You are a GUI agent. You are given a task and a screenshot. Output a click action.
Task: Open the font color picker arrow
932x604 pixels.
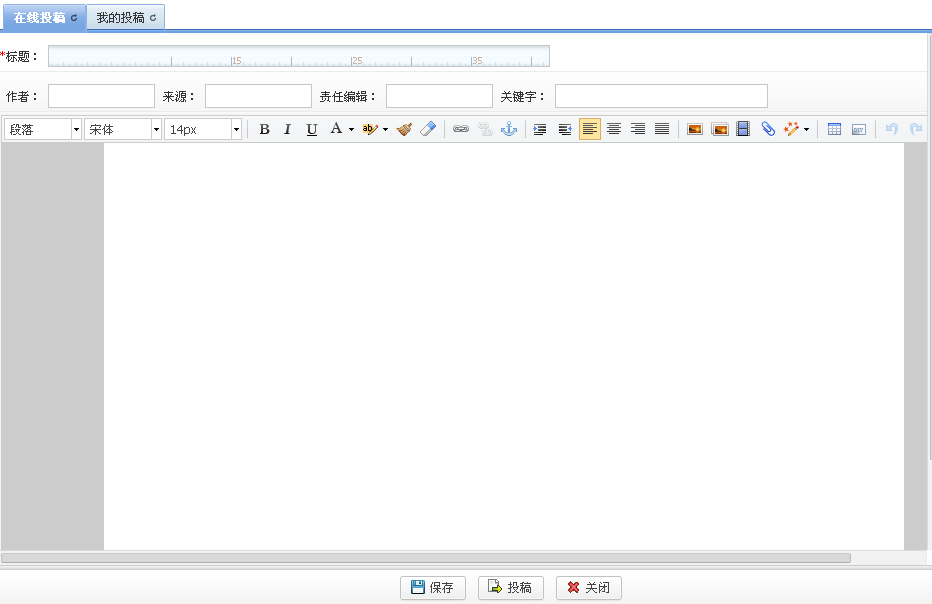pyautogui.click(x=351, y=130)
